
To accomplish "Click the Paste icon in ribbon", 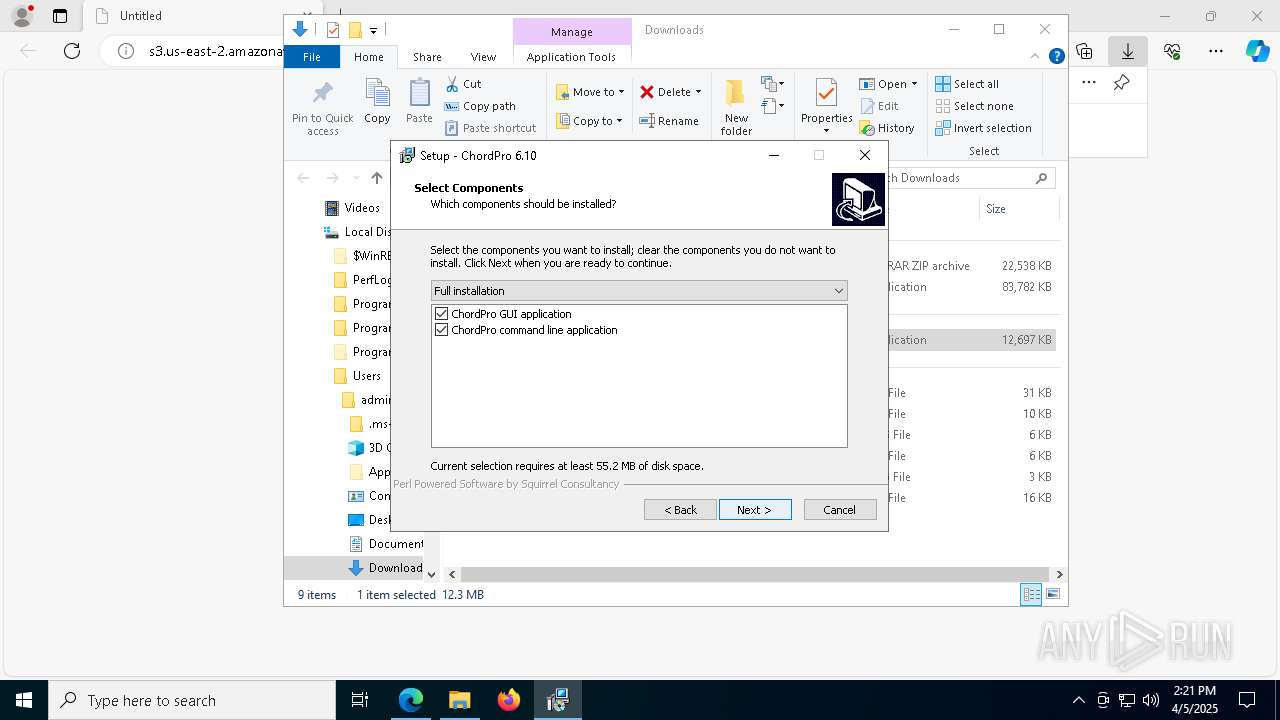I will click(419, 93).
